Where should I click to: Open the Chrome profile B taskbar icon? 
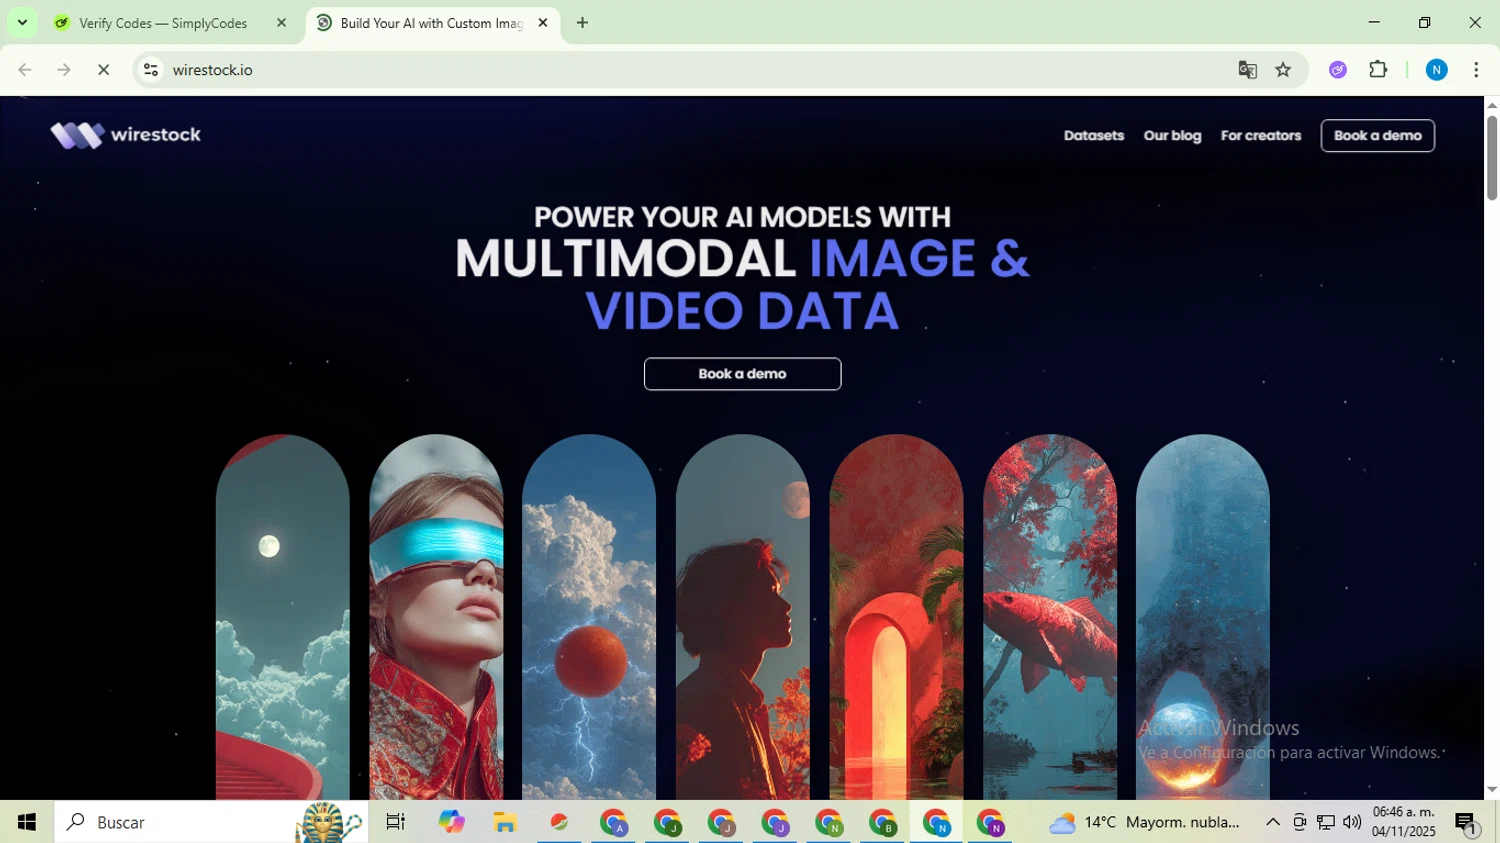coord(883,822)
